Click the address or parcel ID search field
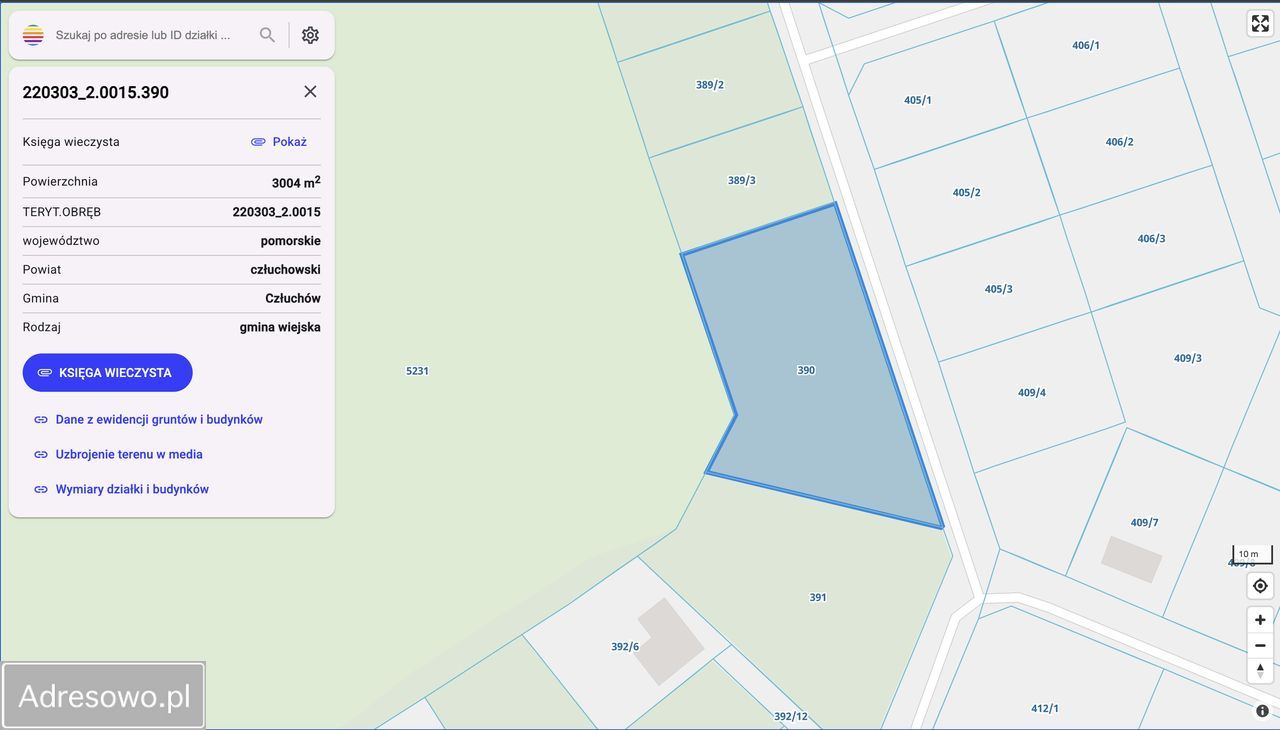 click(145, 35)
